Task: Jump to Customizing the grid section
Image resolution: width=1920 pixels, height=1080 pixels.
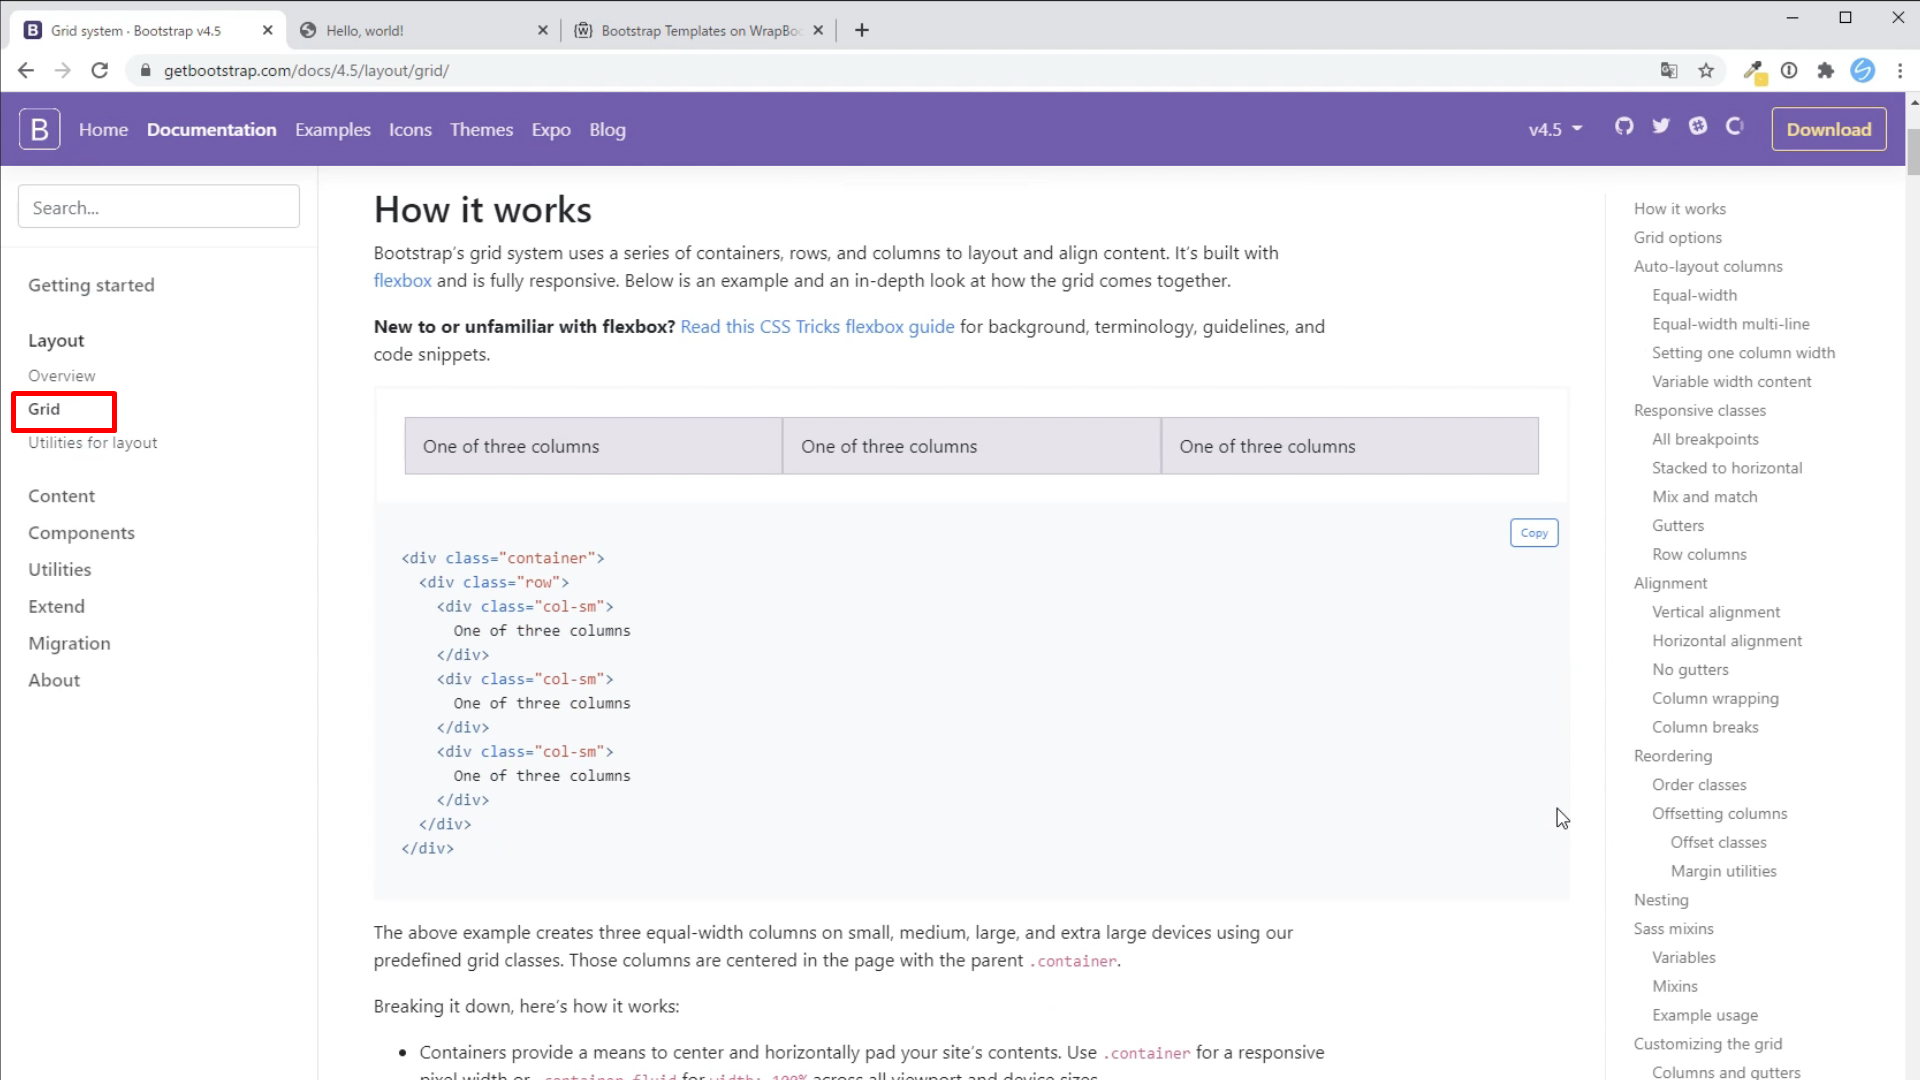Action: 1707,1044
